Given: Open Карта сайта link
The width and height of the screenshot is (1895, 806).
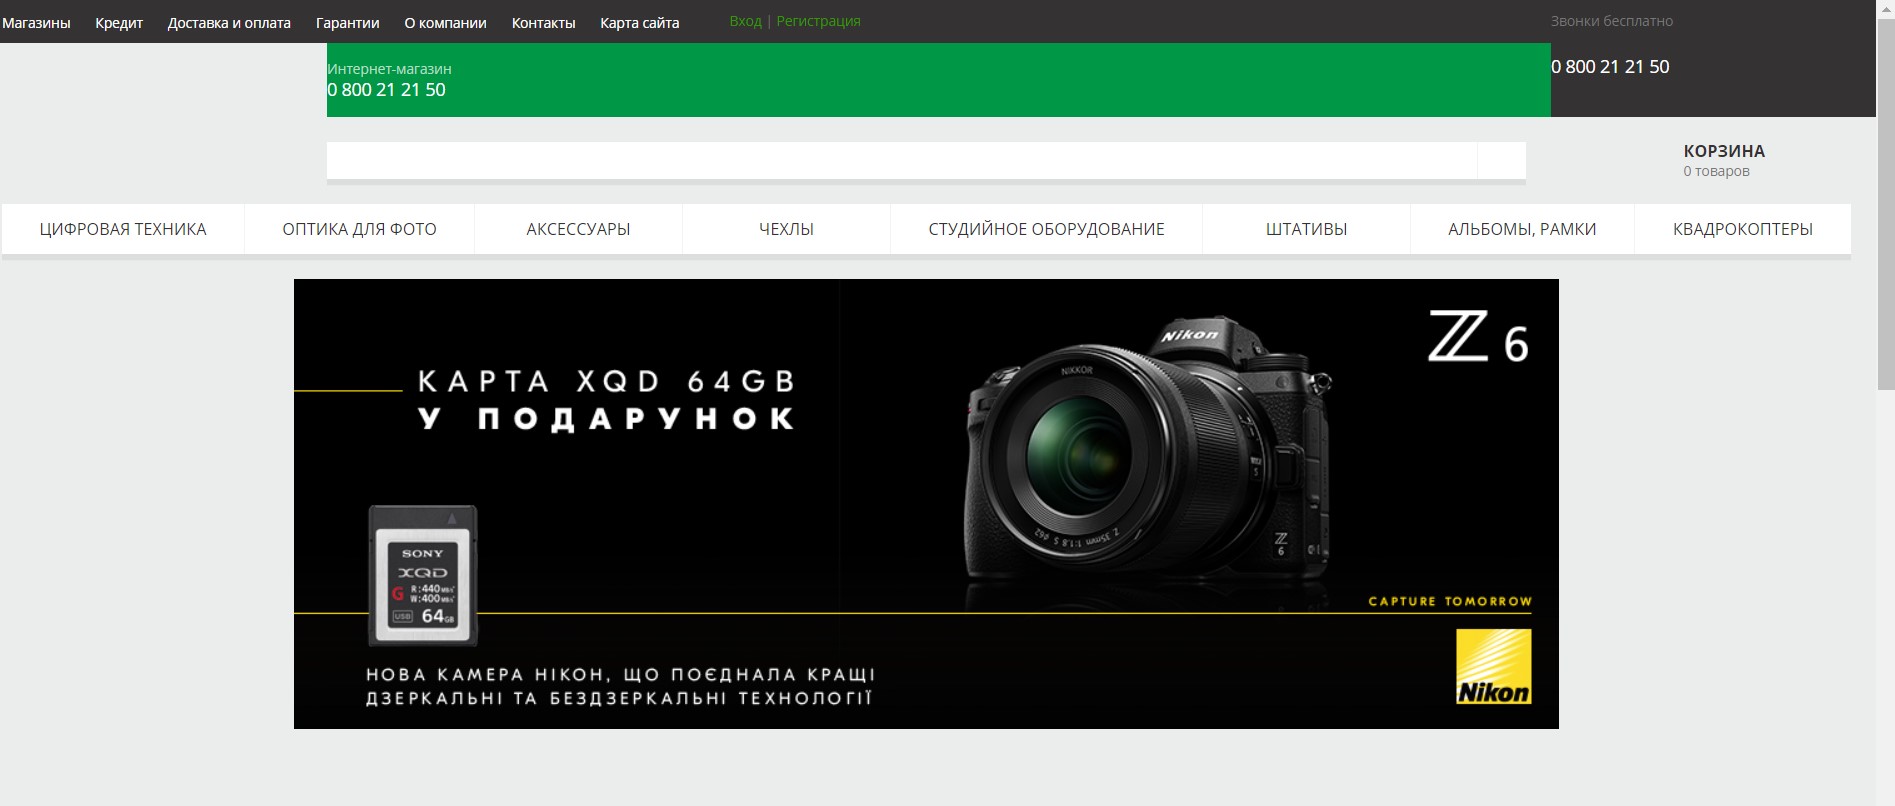Looking at the screenshot, I should coord(639,23).
